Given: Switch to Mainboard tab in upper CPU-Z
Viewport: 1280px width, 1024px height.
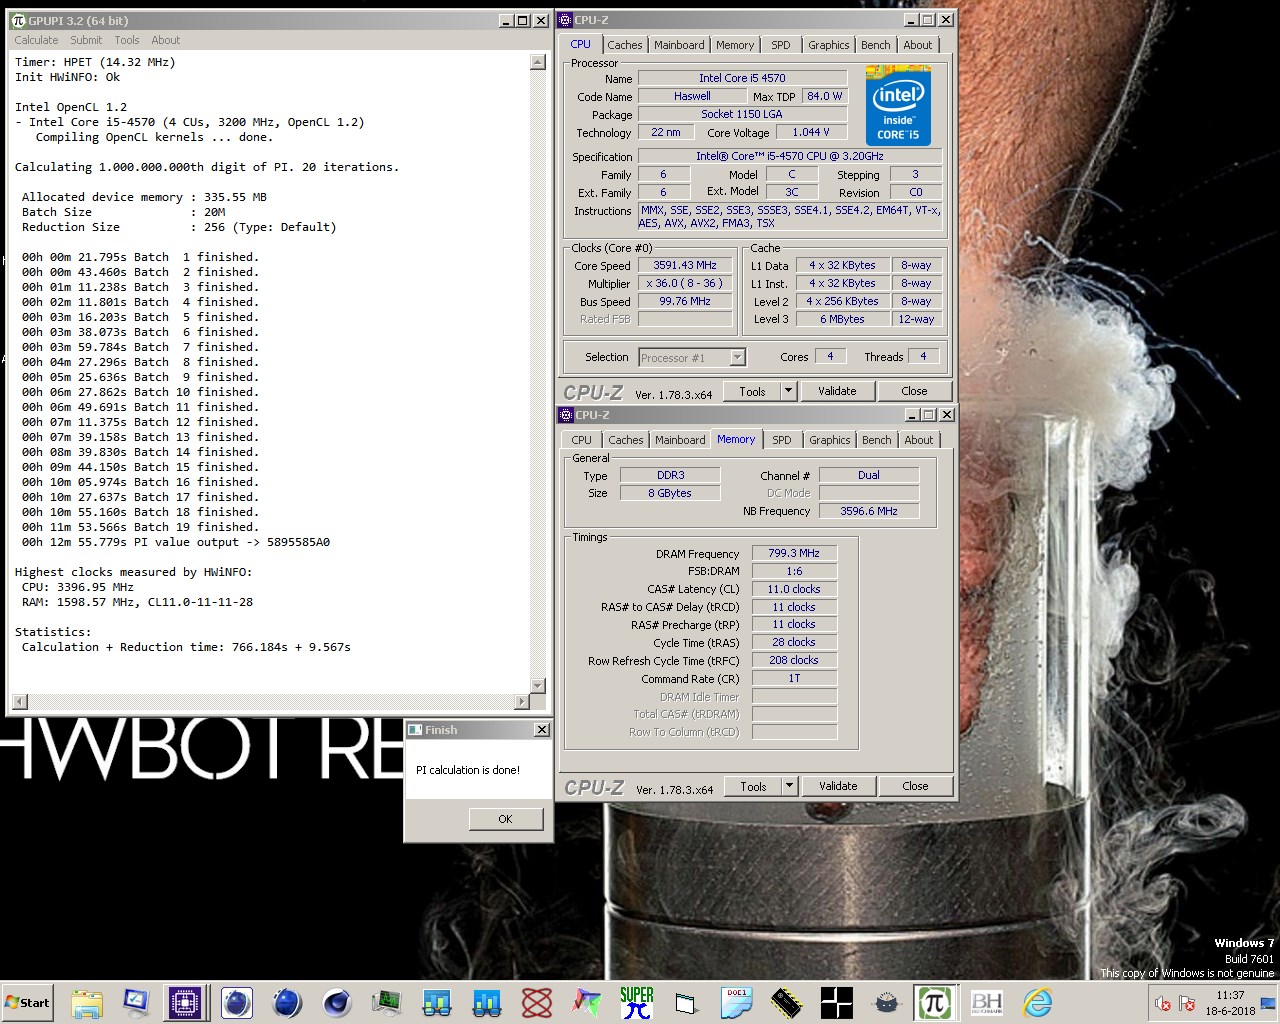Looking at the screenshot, I should click(679, 45).
